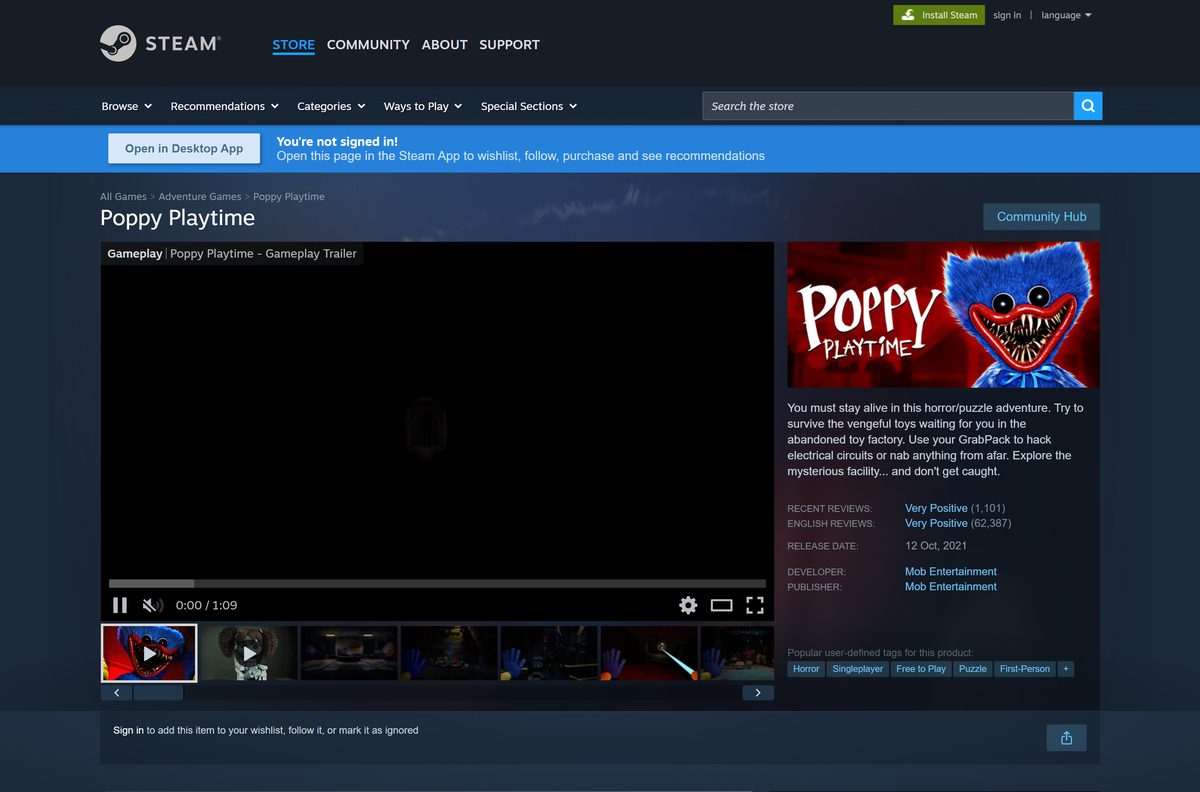
Task: Click Open in Desktop App button
Action: point(184,148)
